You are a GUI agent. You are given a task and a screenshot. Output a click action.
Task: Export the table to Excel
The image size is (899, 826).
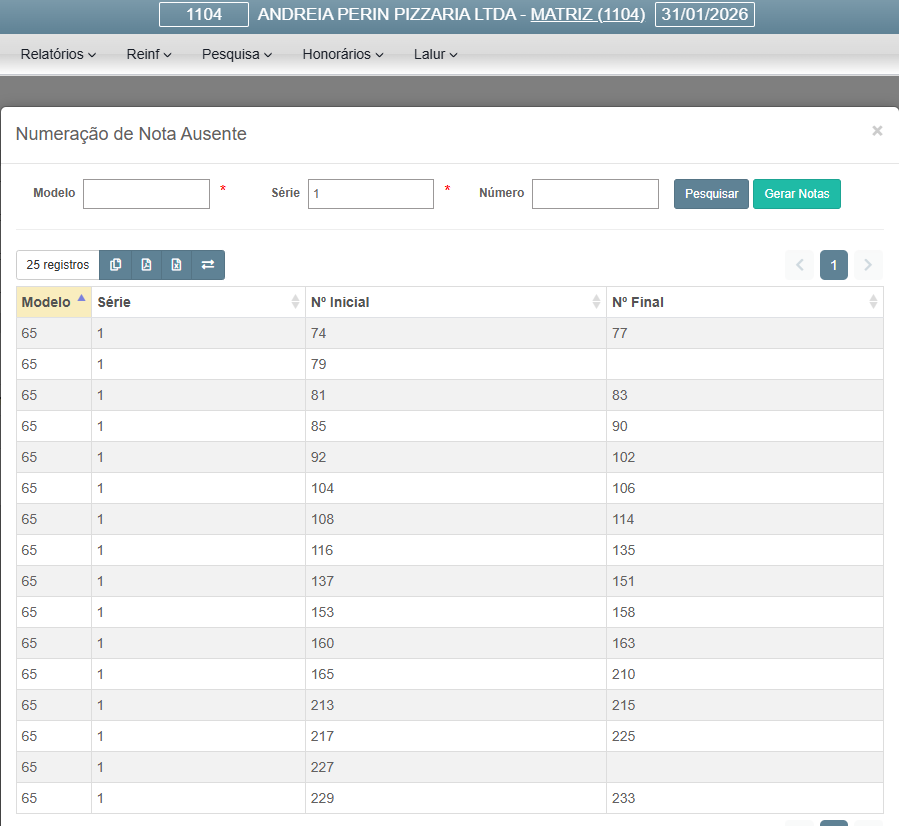point(176,265)
